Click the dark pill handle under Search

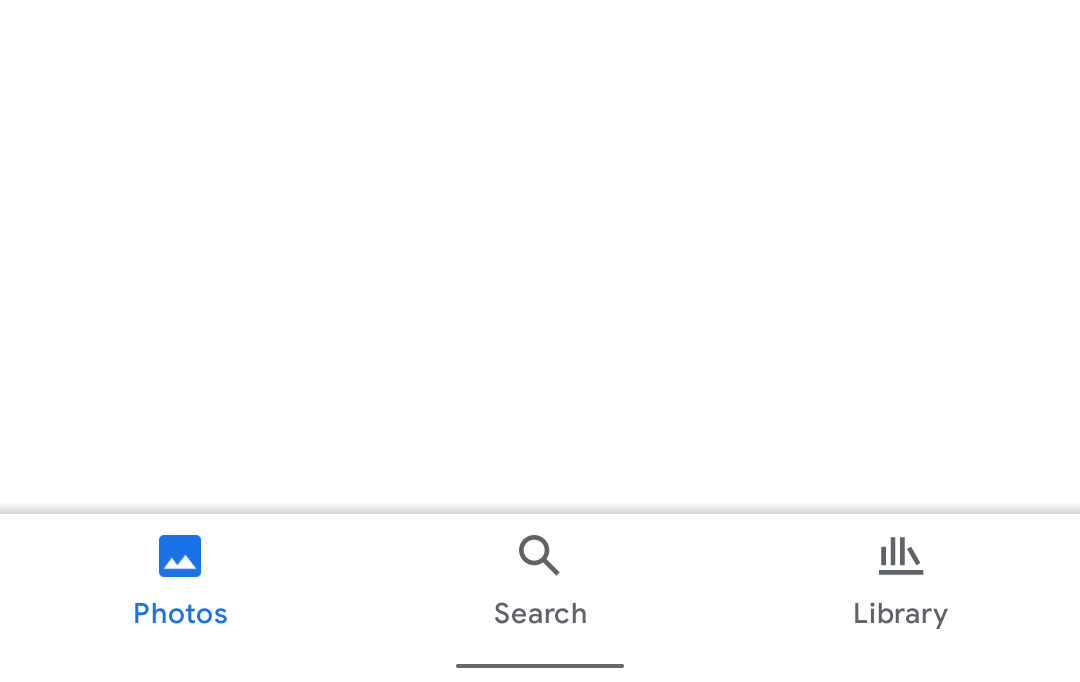click(x=540, y=666)
